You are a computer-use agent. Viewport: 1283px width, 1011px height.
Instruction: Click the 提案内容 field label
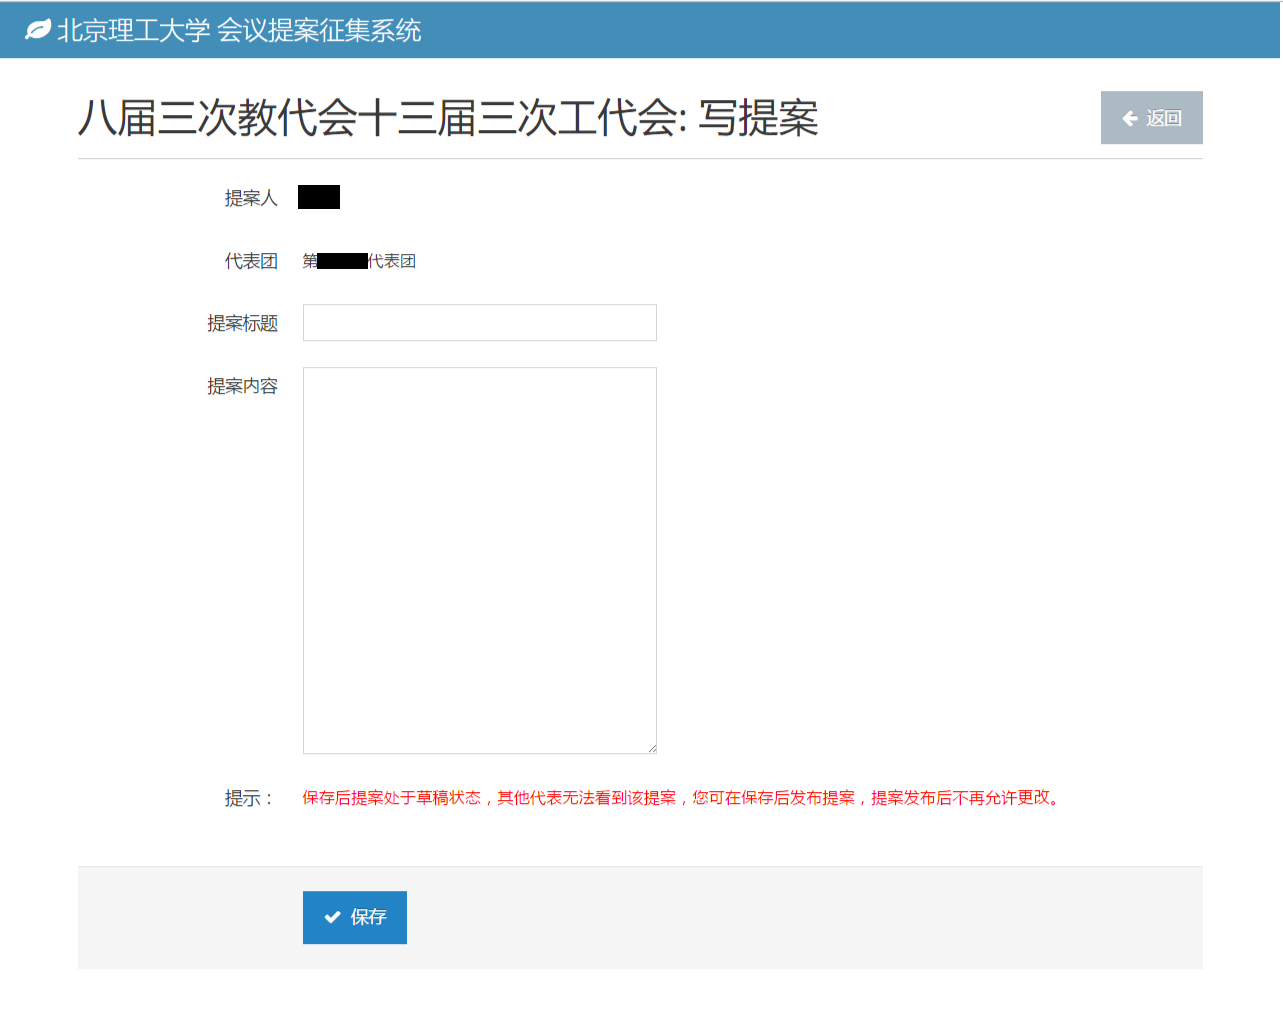242,386
